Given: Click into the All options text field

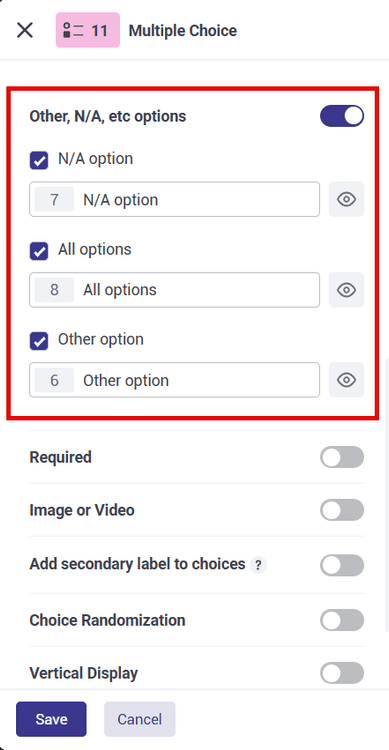Looking at the screenshot, I should (175, 290).
